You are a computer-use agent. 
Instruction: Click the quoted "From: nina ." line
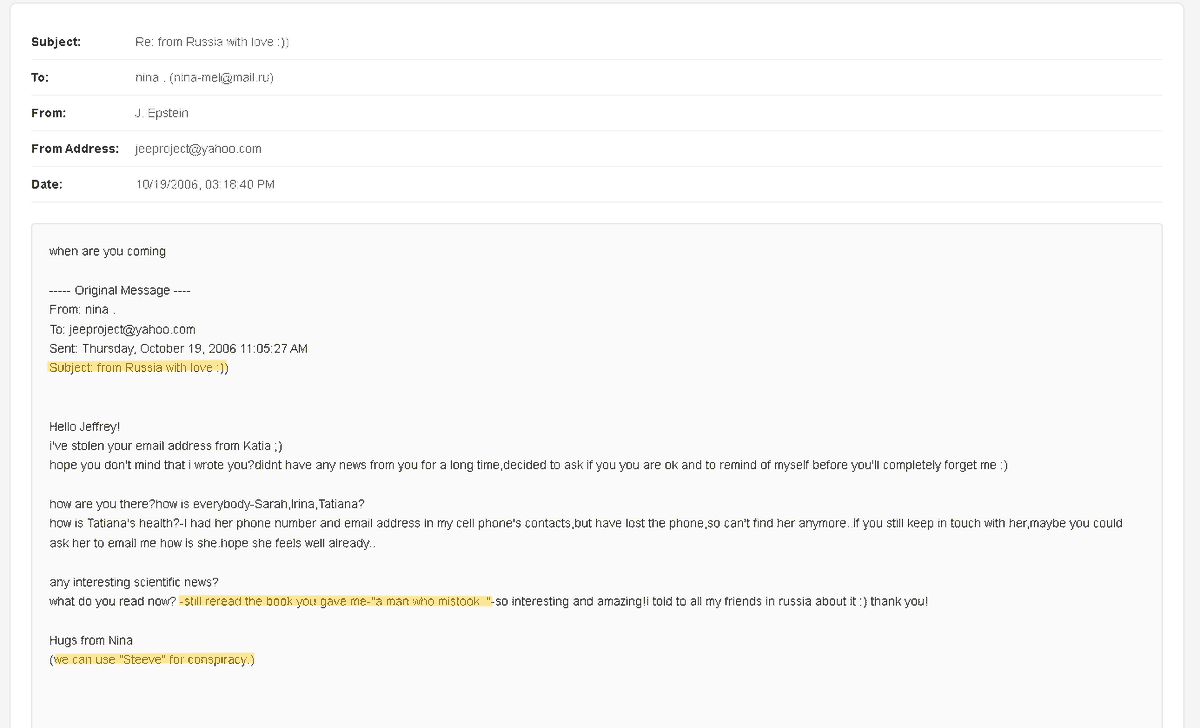(82, 309)
